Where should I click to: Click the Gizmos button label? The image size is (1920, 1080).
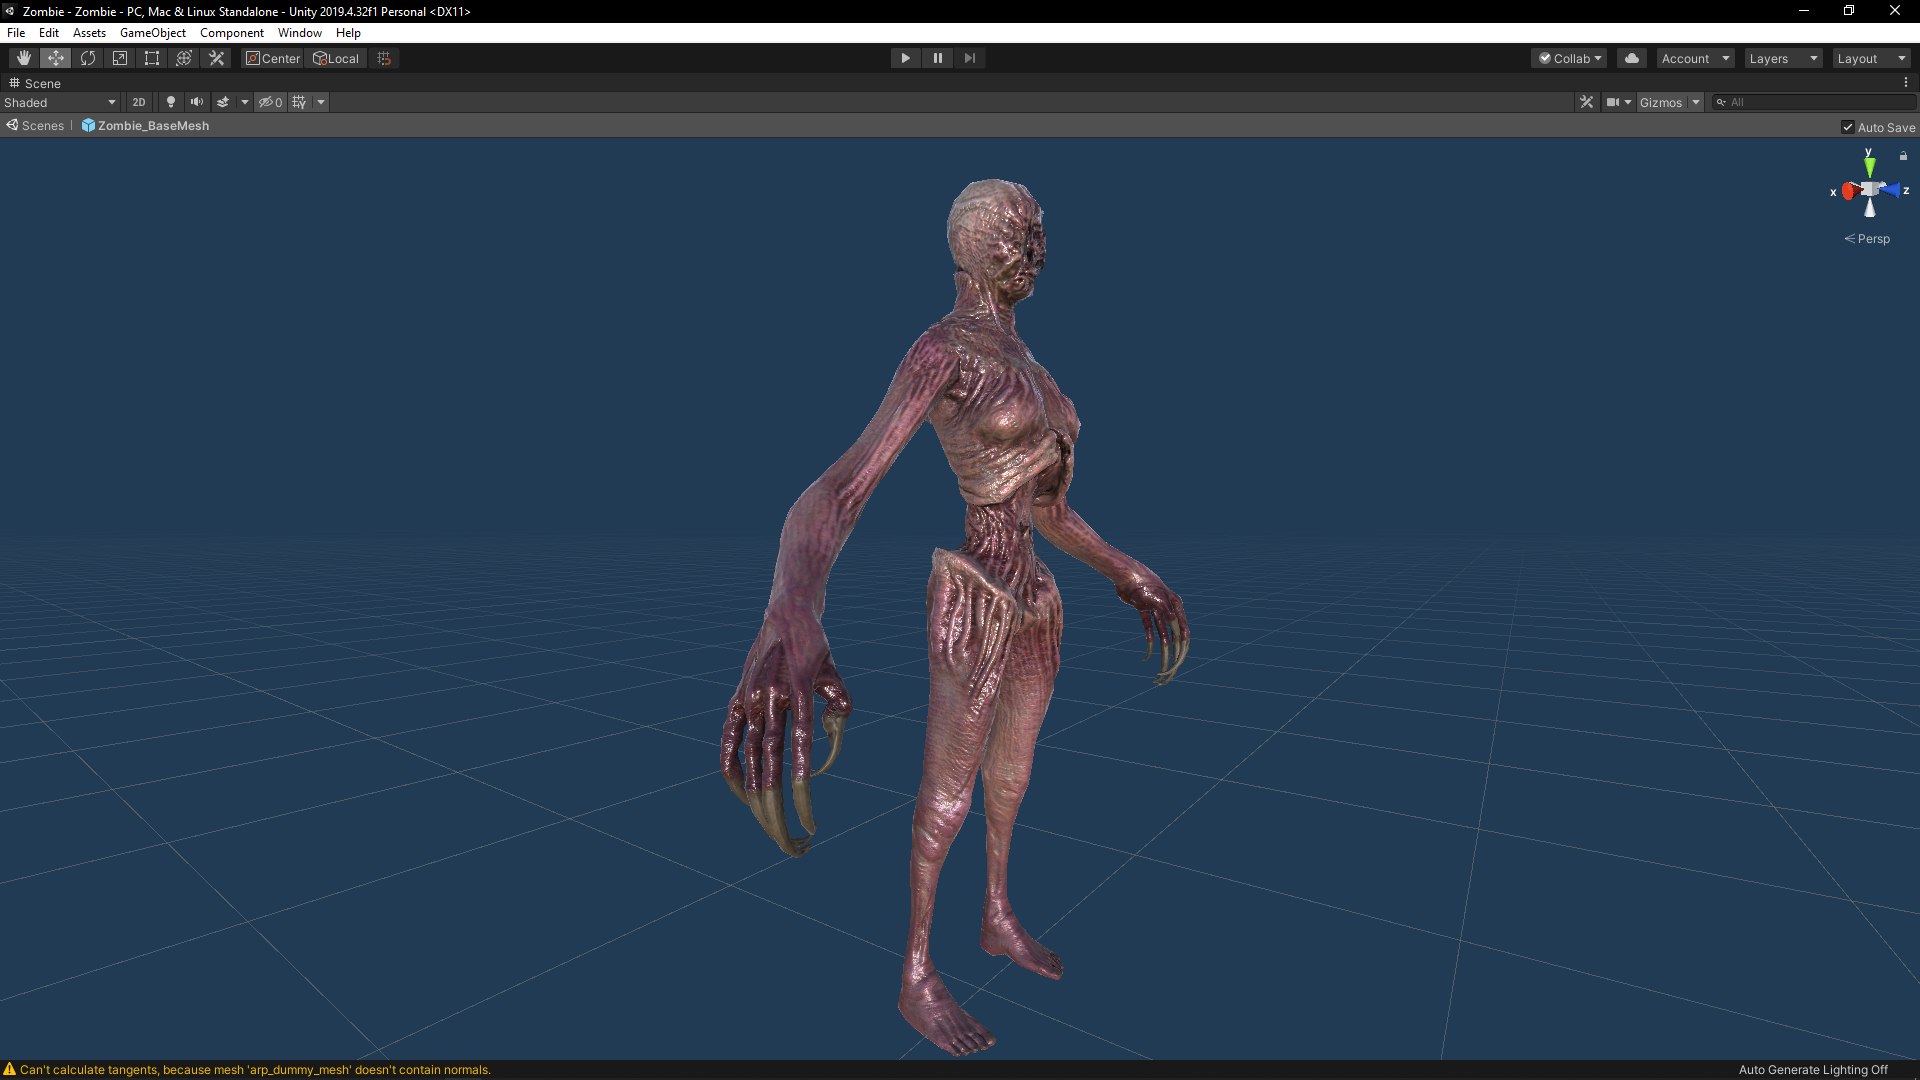1660,102
